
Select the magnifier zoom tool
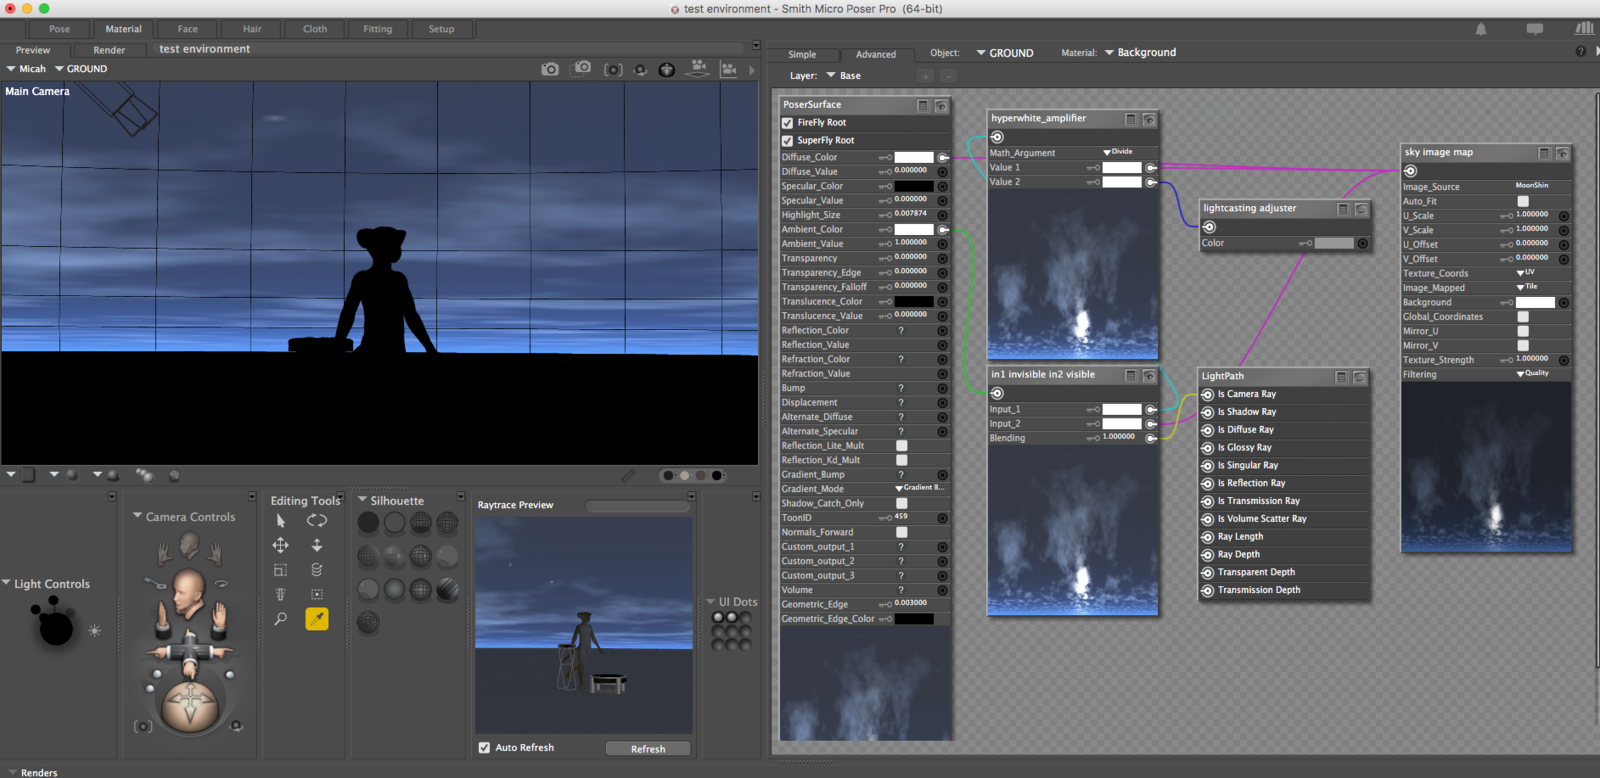click(280, 620)
